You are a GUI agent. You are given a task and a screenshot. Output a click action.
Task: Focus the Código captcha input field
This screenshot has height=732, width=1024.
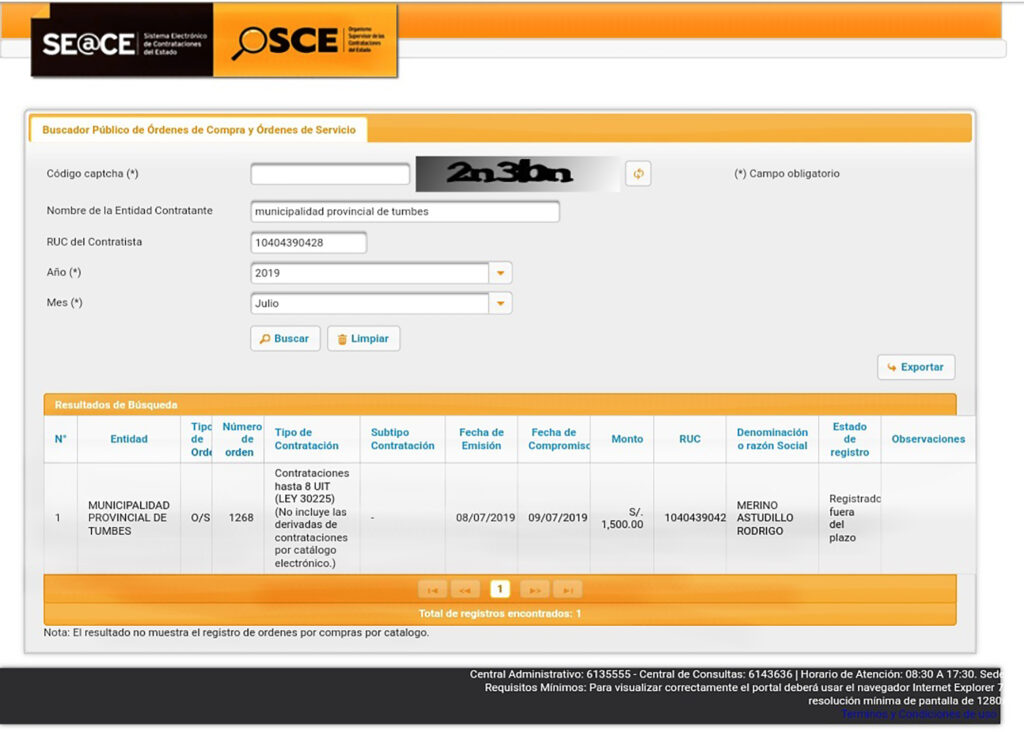click(330, 174)
